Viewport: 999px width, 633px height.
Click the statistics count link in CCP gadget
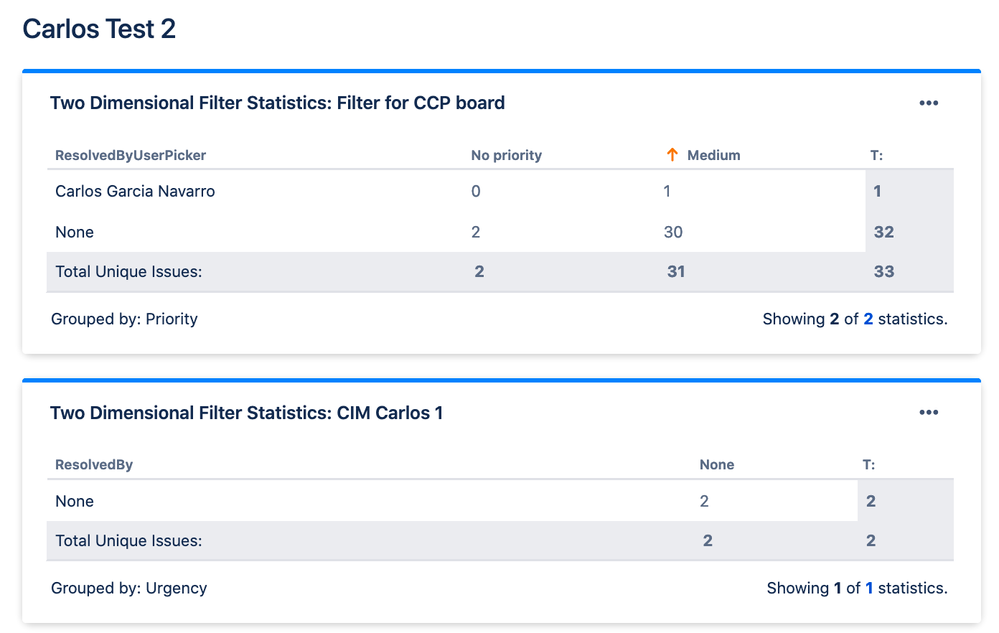tap(868, 319)
